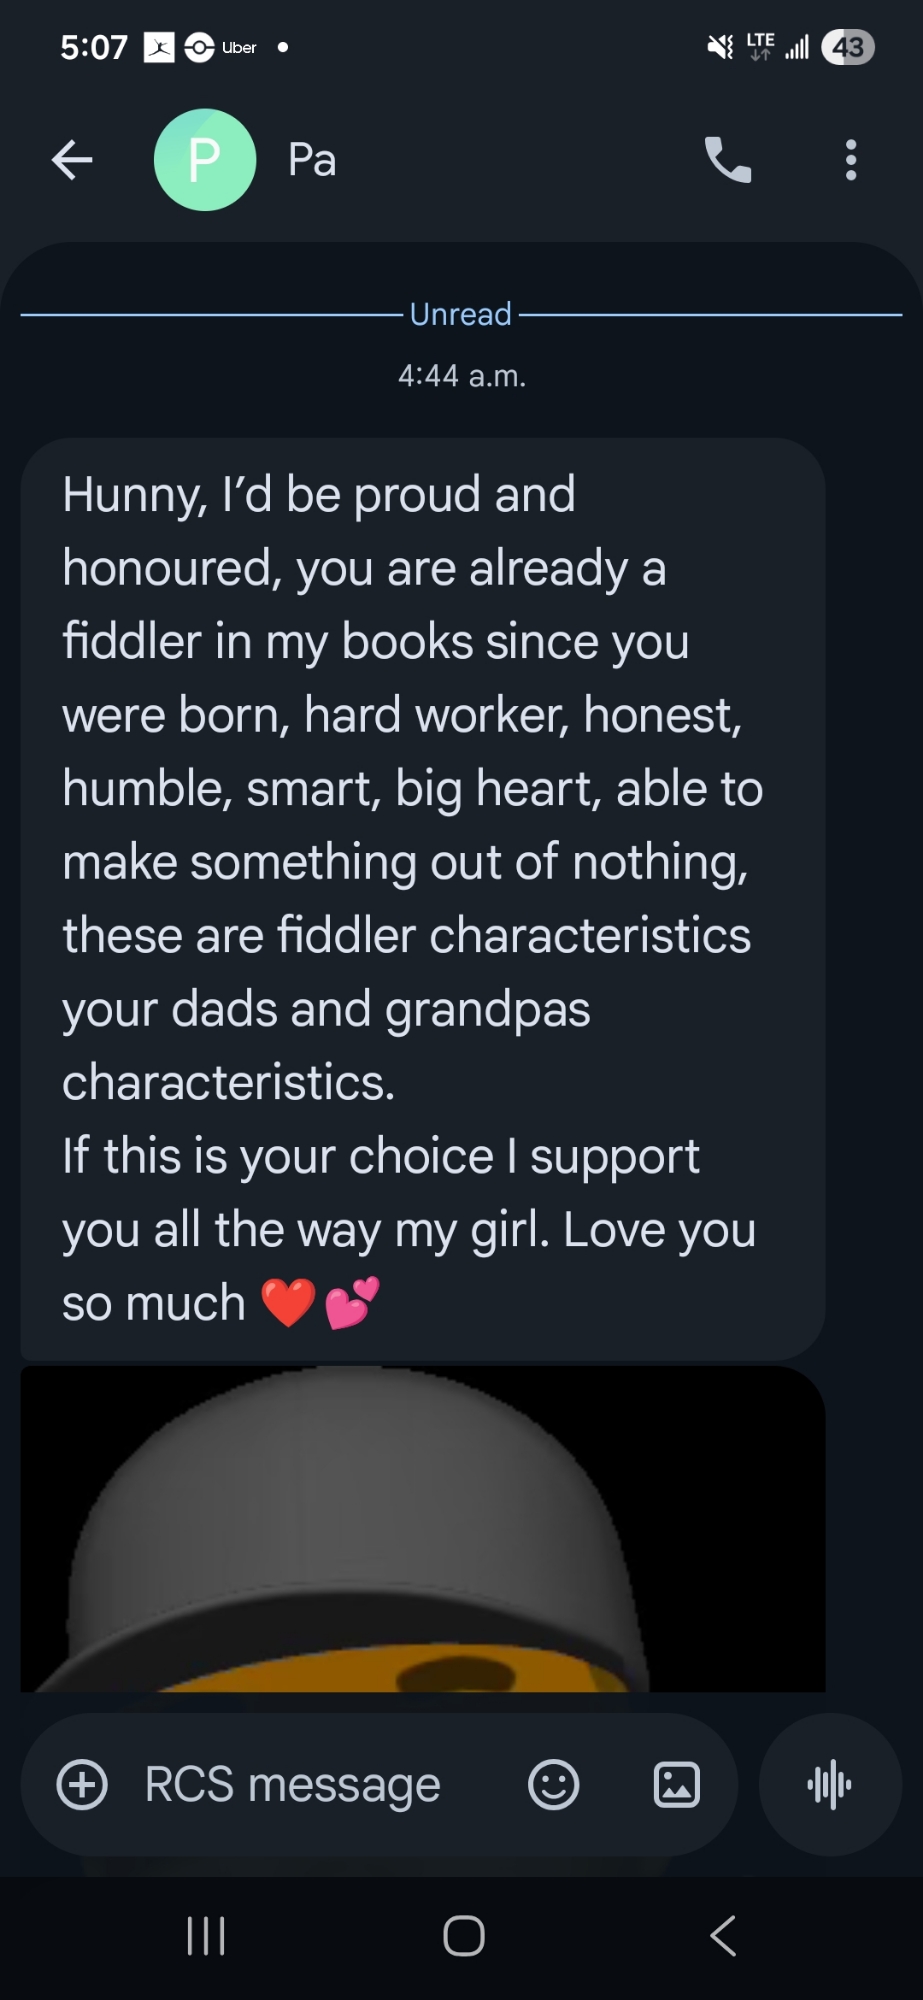This screenshot has width=923, height=2000.
Task: Tap the battery level indicator
Action: [848, 47]
